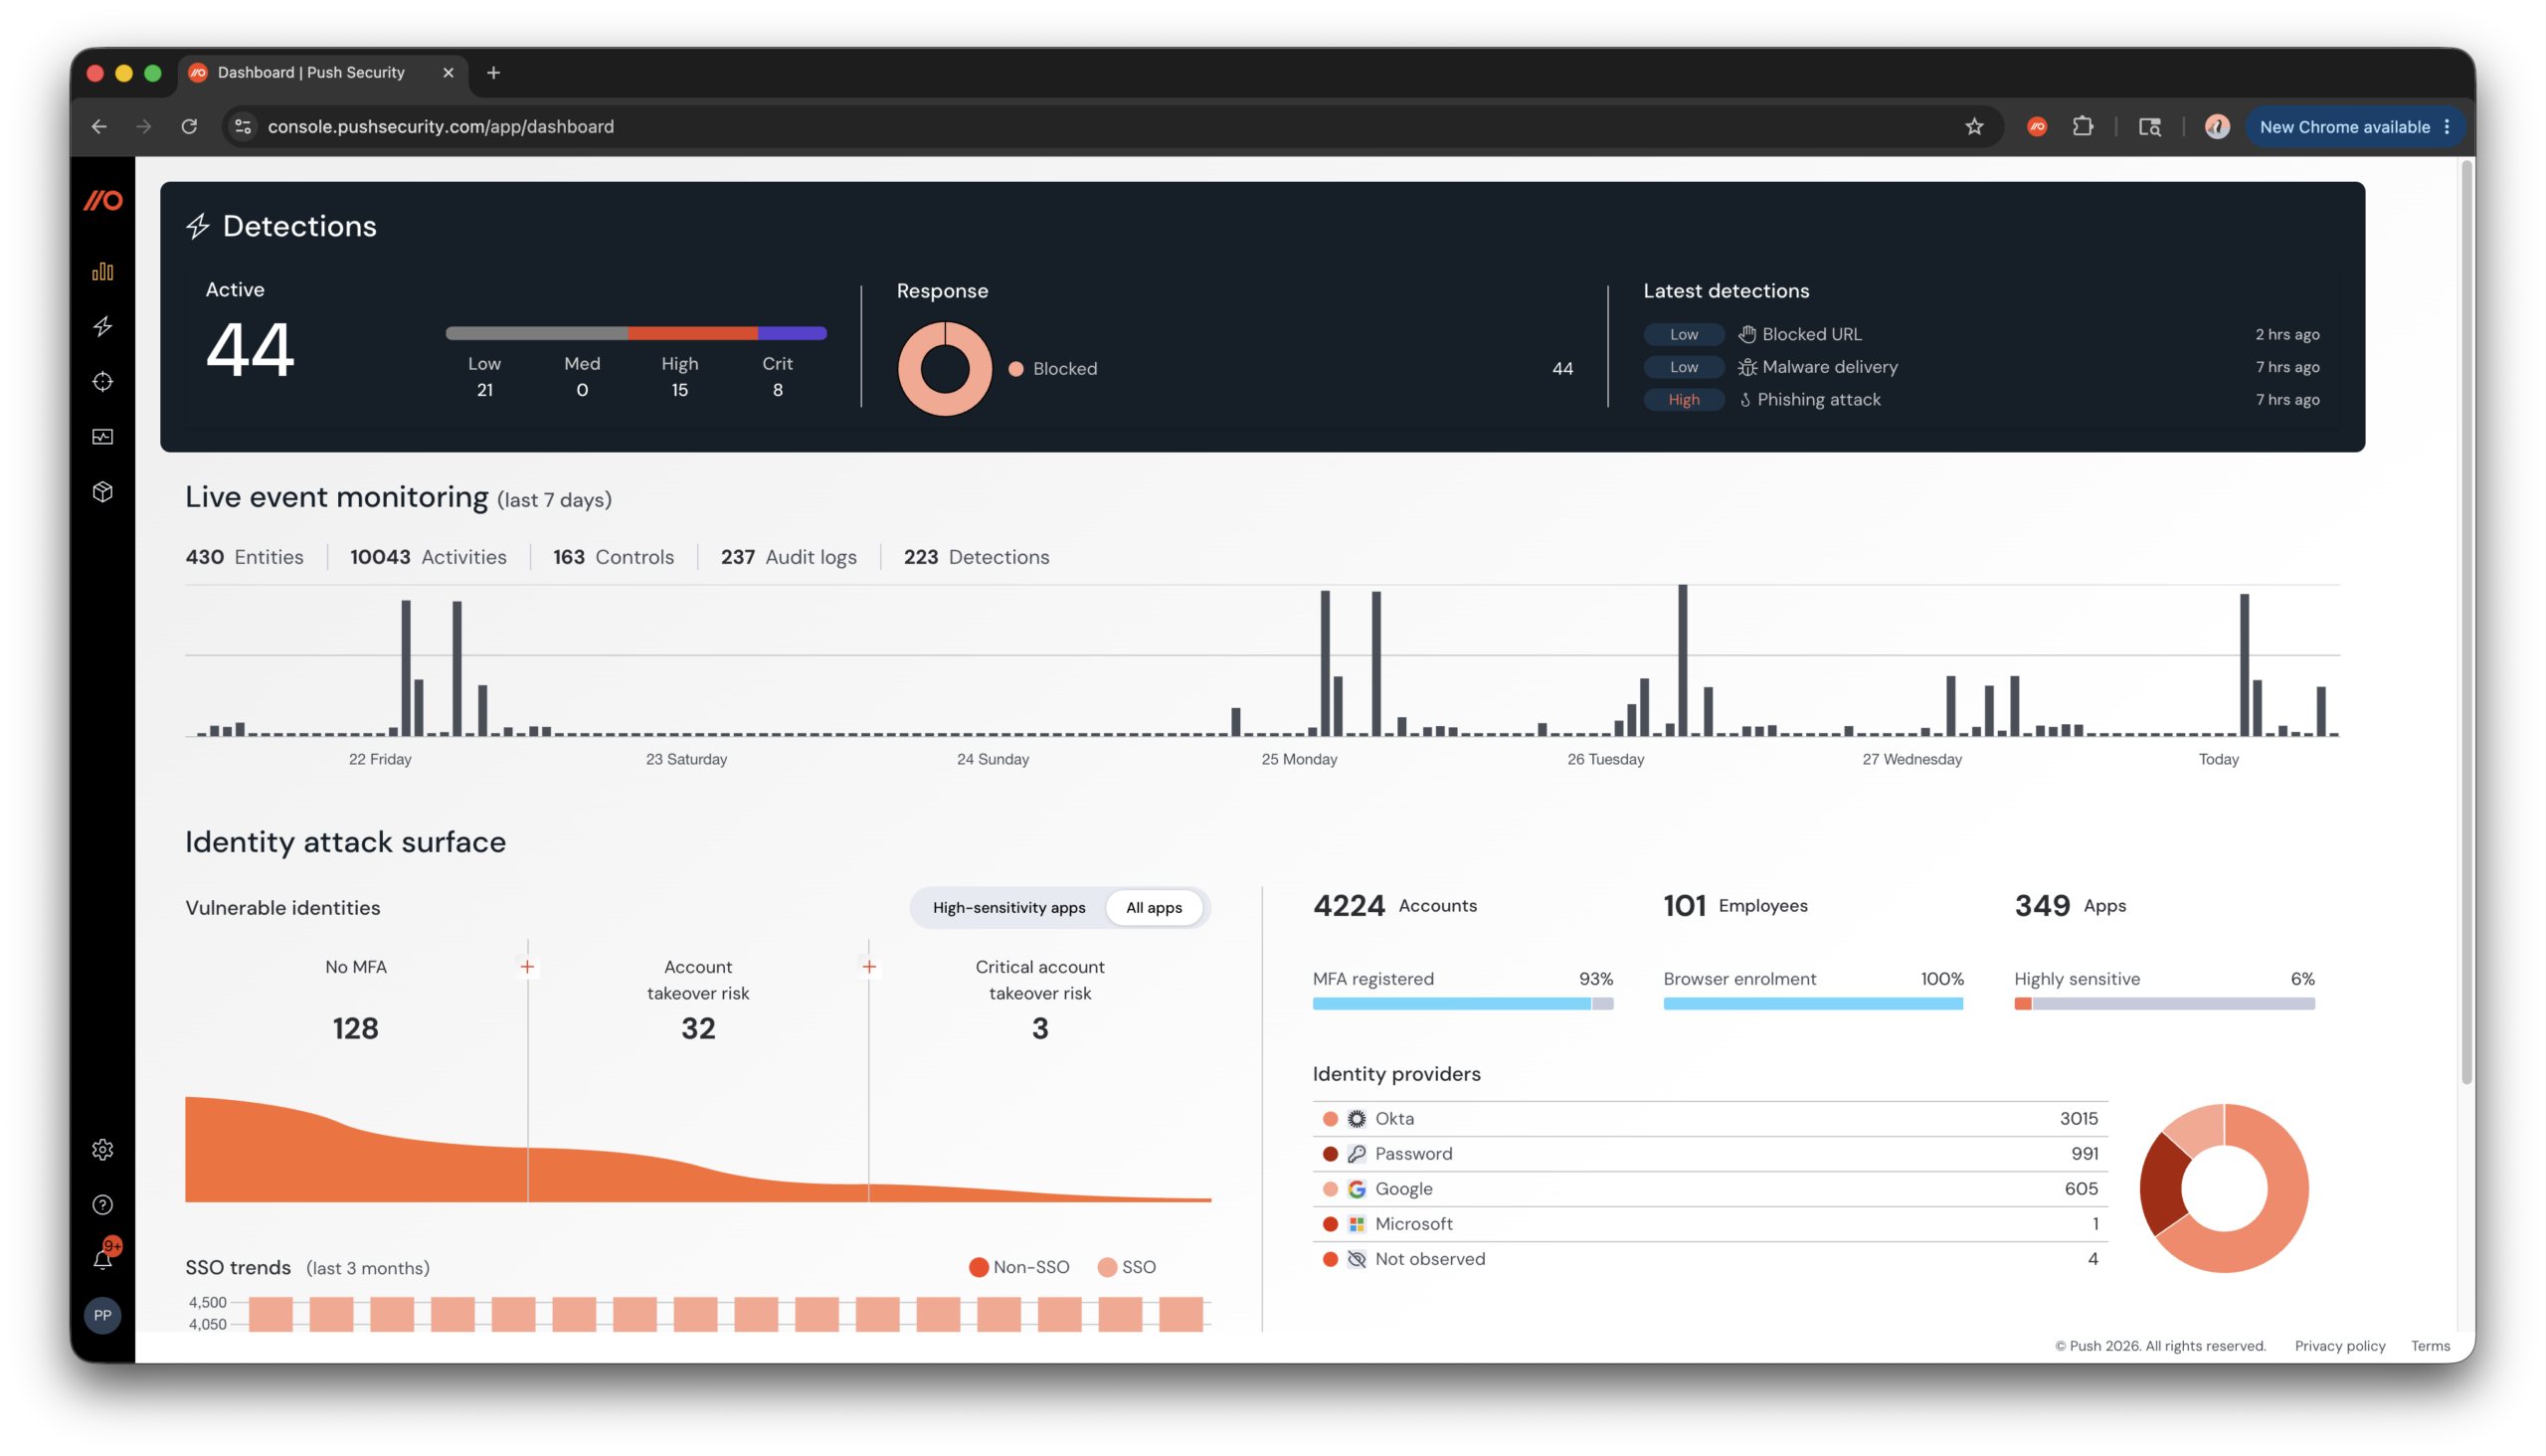Select the 10043 Activities tab
Screen dimensions: 2546x1456
pyautogui.click(x=428, y=557)
